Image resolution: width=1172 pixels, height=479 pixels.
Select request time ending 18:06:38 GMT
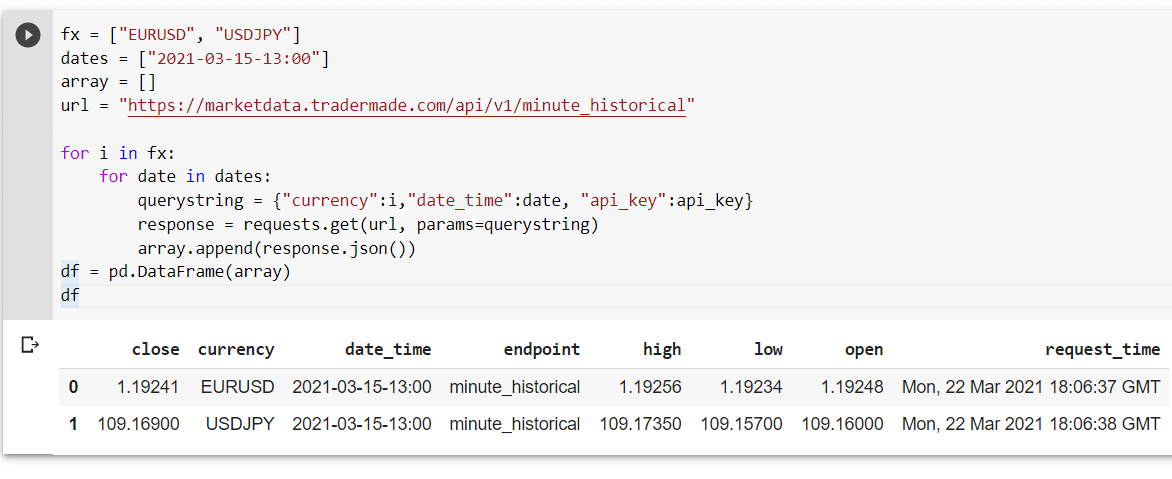click(x=1031, y=424)
